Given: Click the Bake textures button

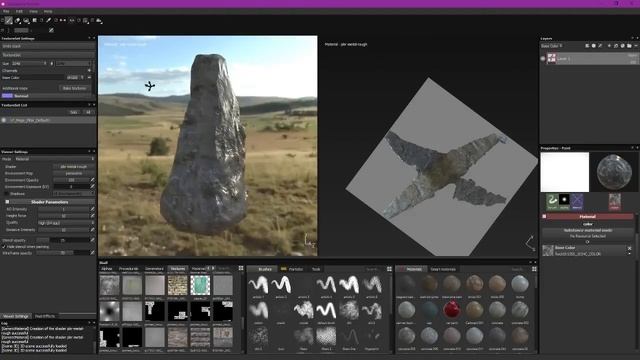Looking at the screenshot, I should [75, 88].
